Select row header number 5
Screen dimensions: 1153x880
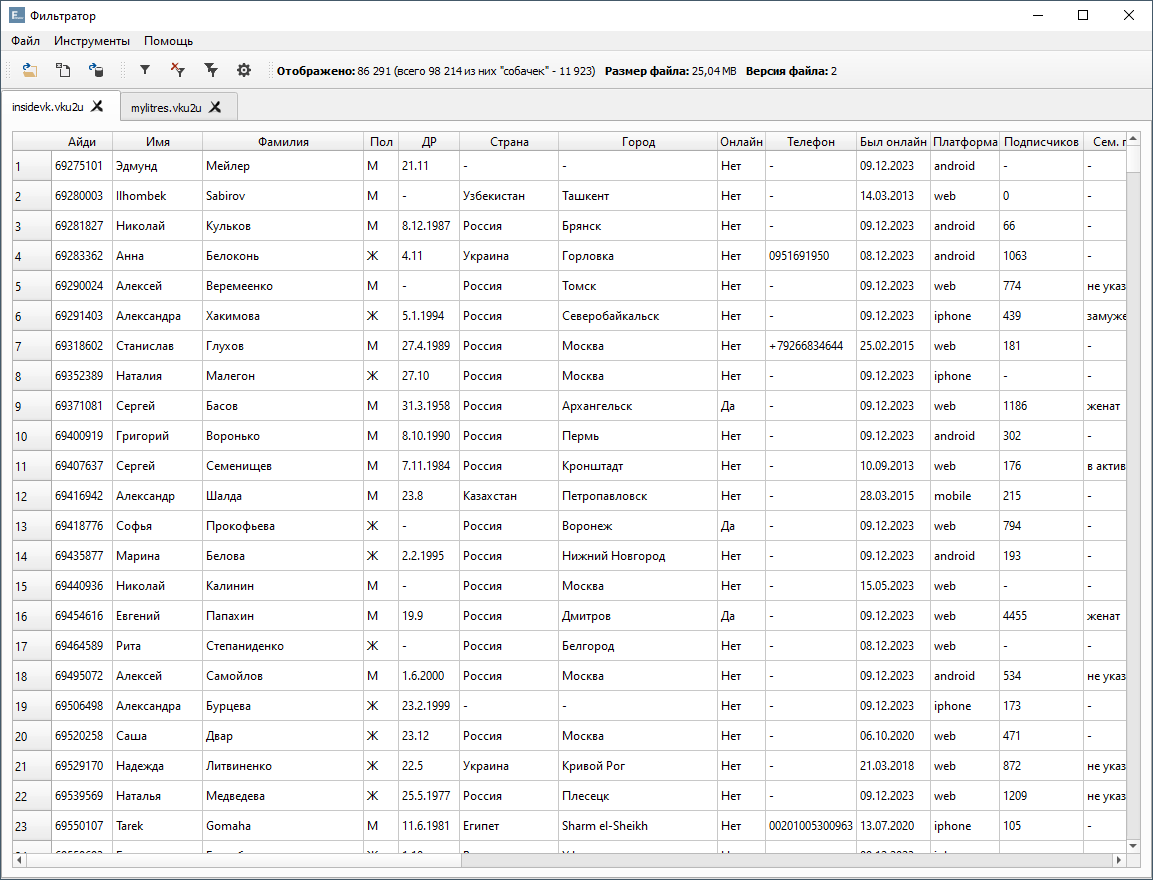pos(32,286)
